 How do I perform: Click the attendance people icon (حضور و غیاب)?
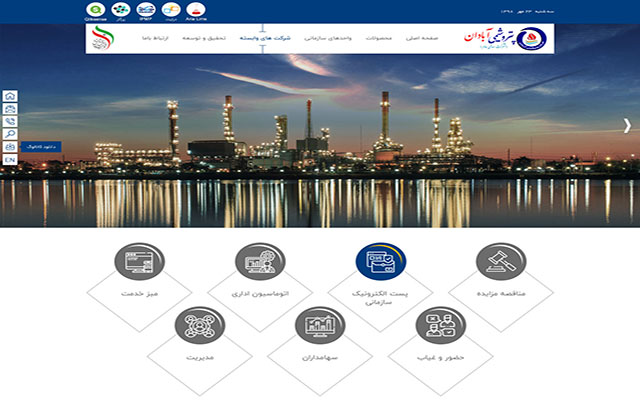pos(441,325)
